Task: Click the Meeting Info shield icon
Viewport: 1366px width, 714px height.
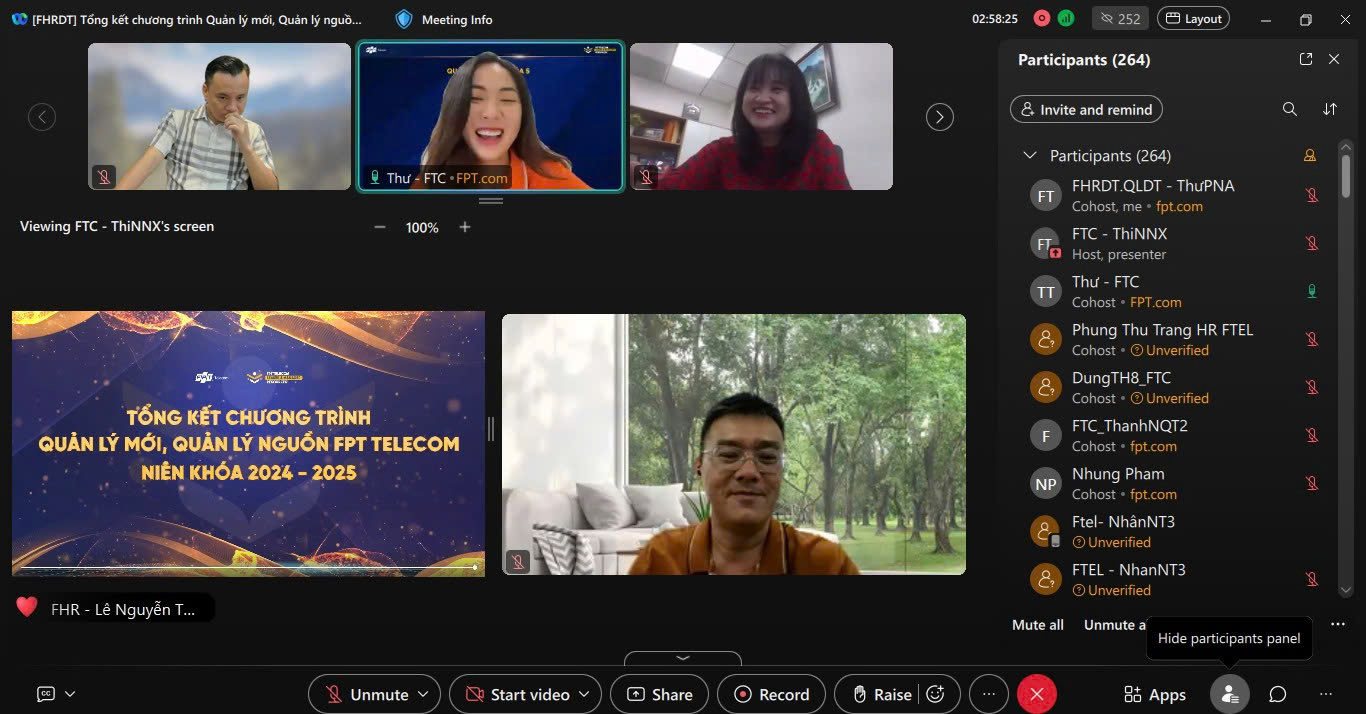Action: coord(404,19)
